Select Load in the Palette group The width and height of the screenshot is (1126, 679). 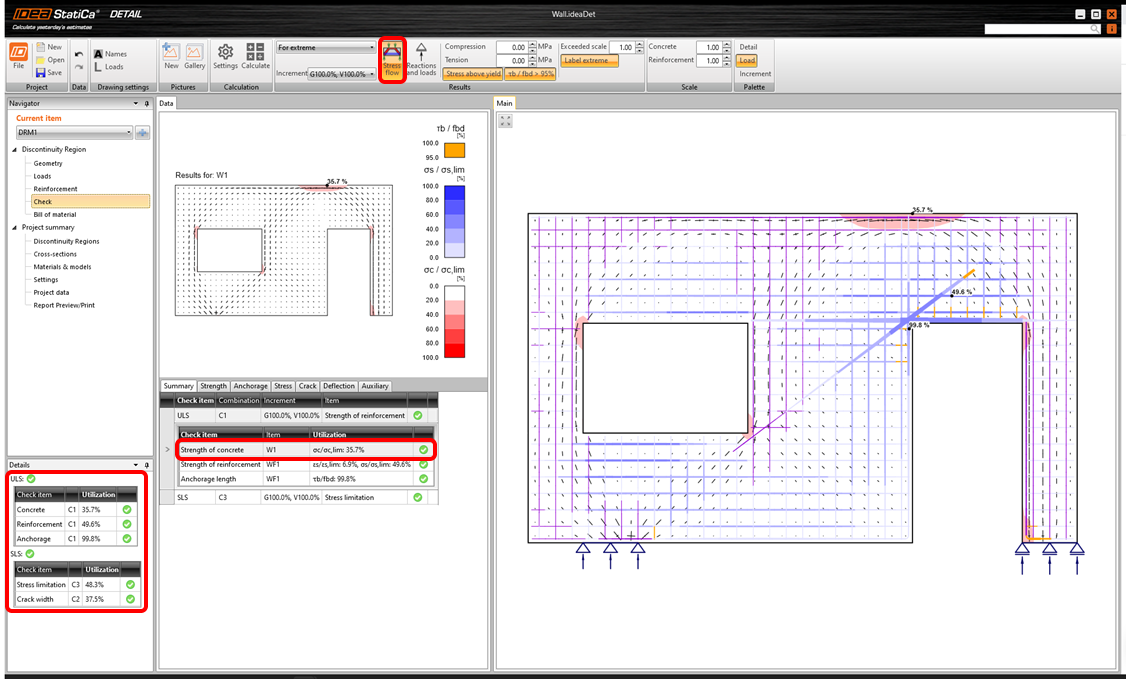pos(747,61)
